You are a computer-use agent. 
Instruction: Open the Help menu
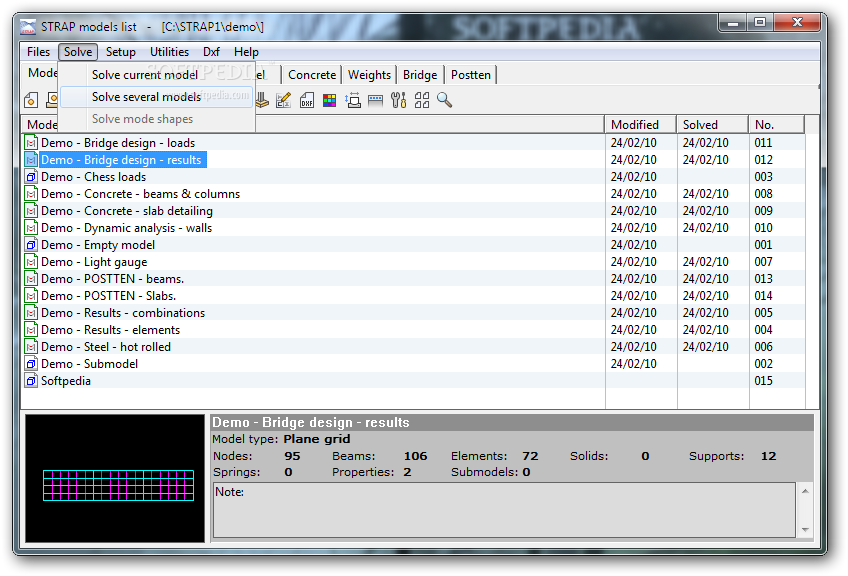[x=246, y=52]
